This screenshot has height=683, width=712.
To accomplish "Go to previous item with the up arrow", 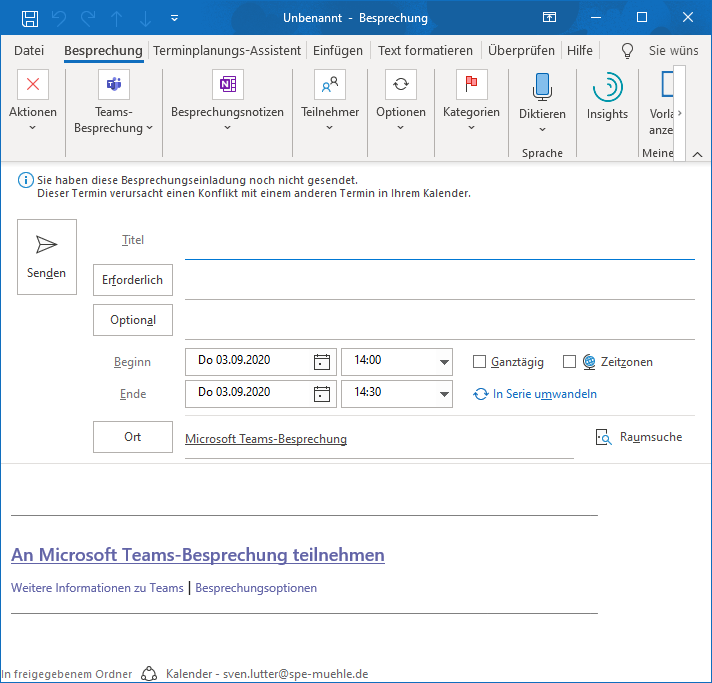I will point(117,19).
